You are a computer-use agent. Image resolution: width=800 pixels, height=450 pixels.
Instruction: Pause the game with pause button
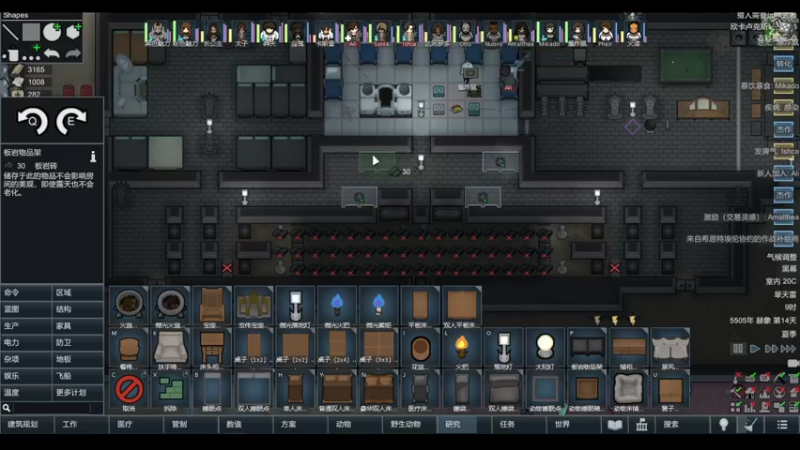coord(738,349)
